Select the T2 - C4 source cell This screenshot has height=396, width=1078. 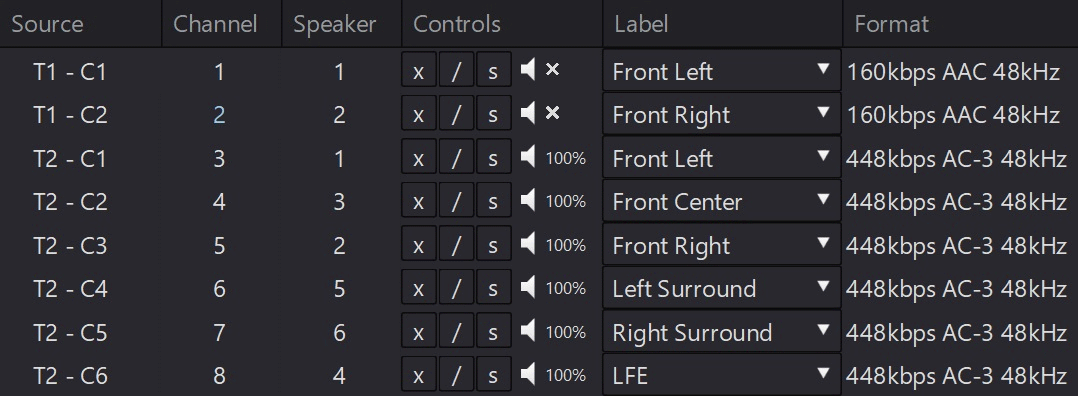[x=70, y=288]
